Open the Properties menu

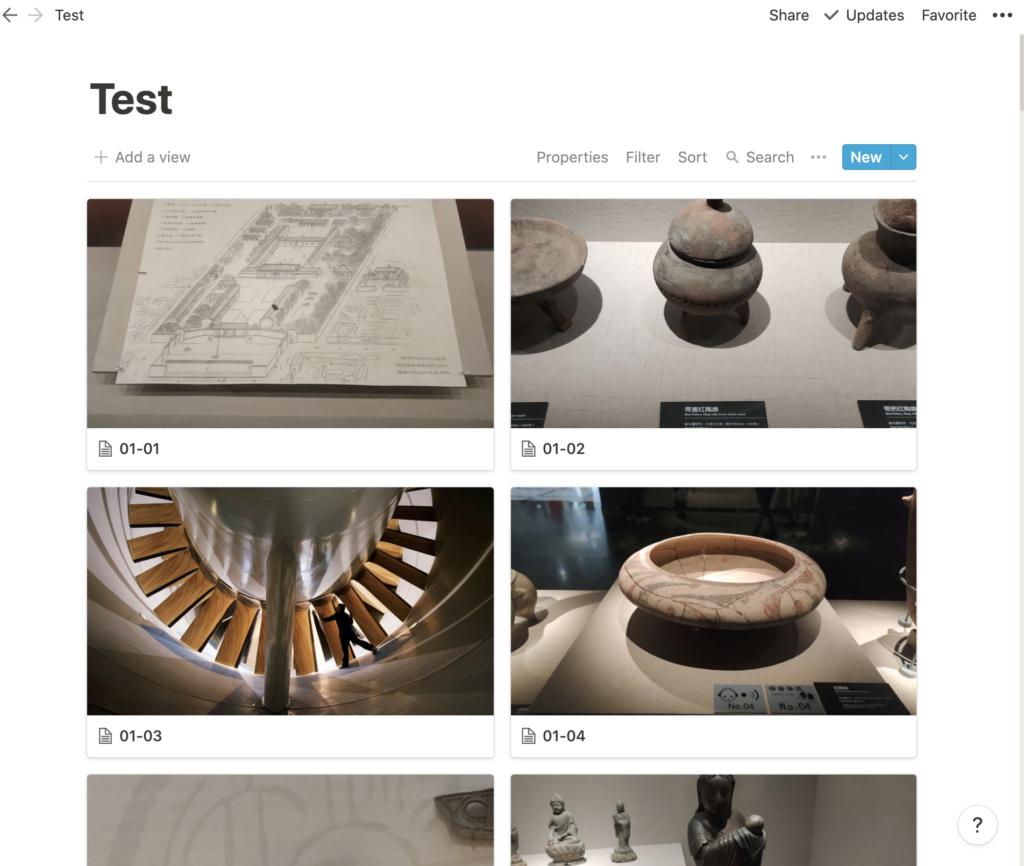572,157
